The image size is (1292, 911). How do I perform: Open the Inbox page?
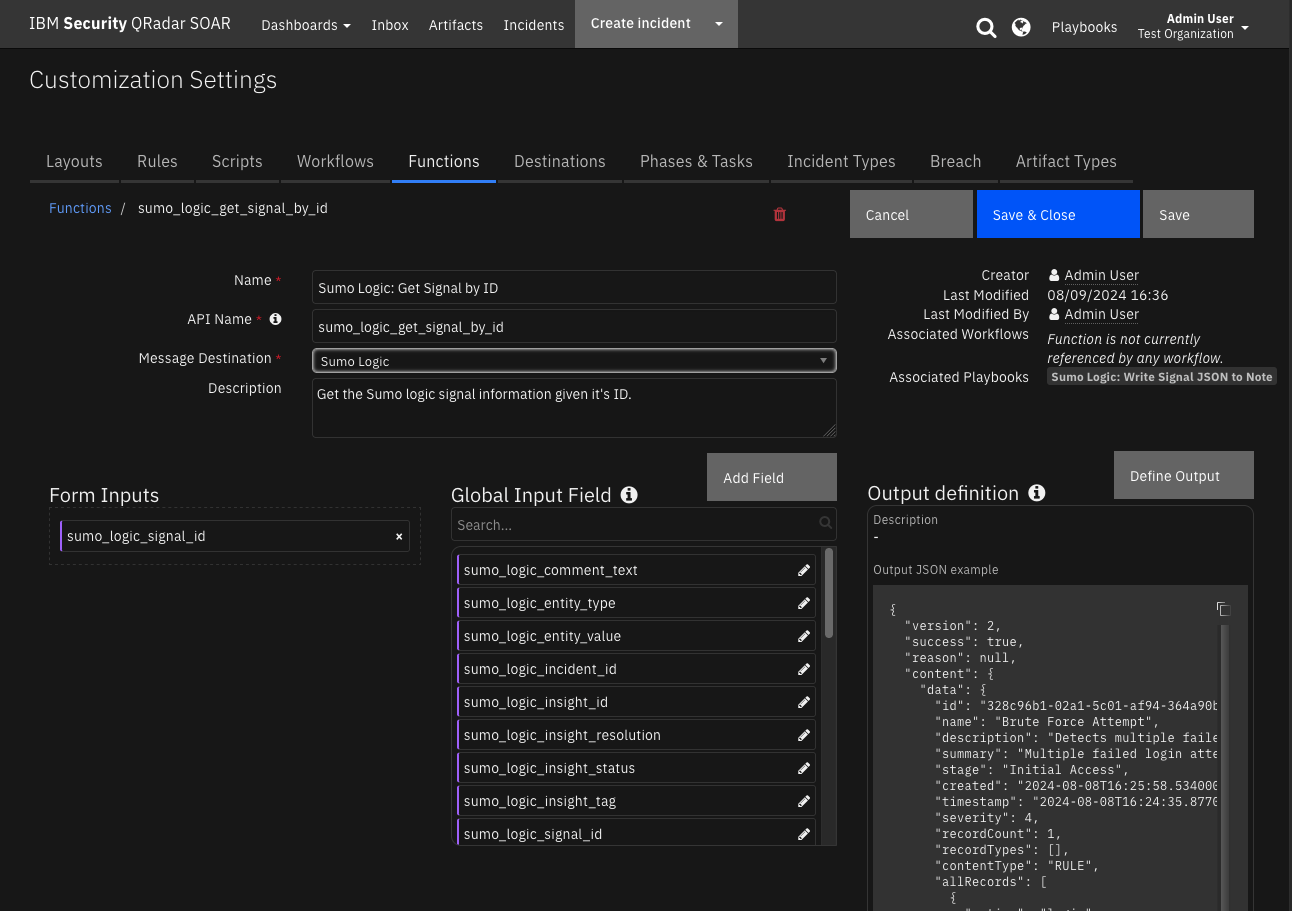click(x=390, y=25)
